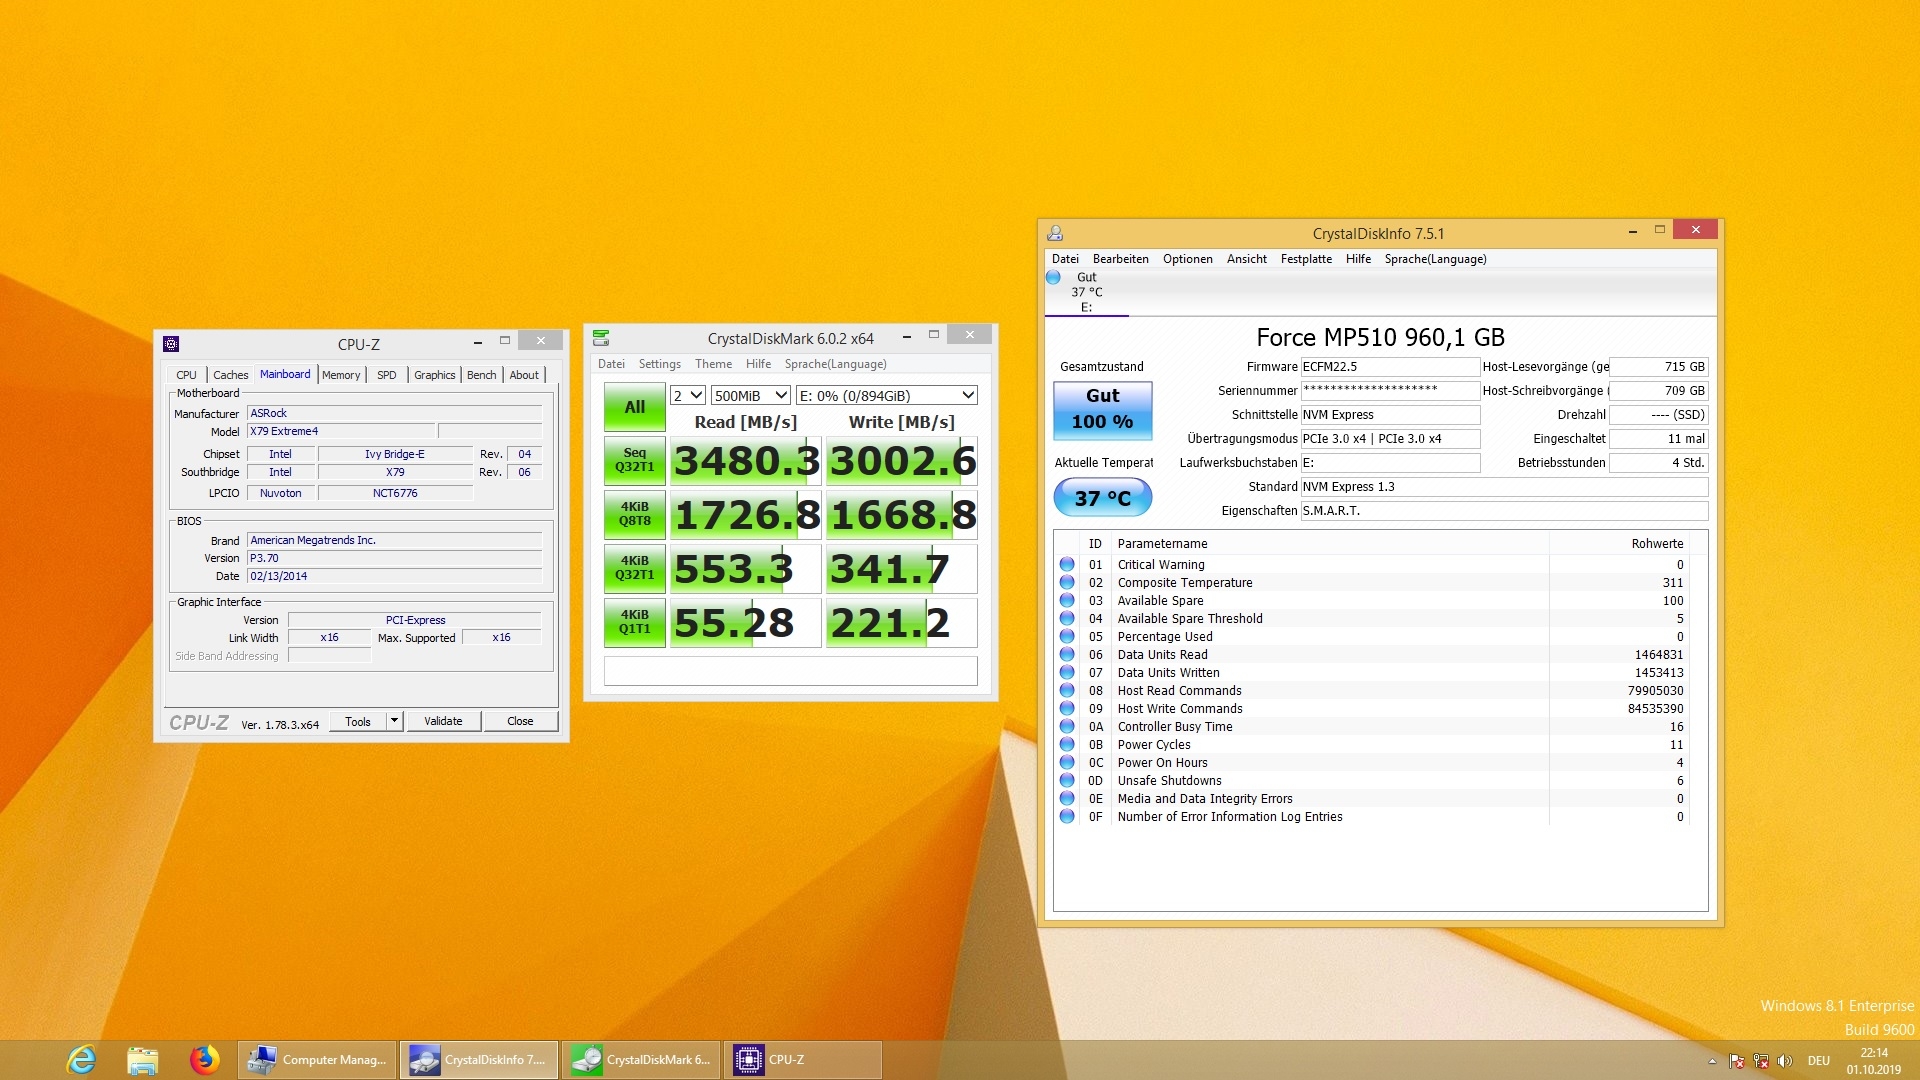Select the Memory tab in CPU-Z
Viewport: 1920px width, 1080px height.
(x=341, y=375)
